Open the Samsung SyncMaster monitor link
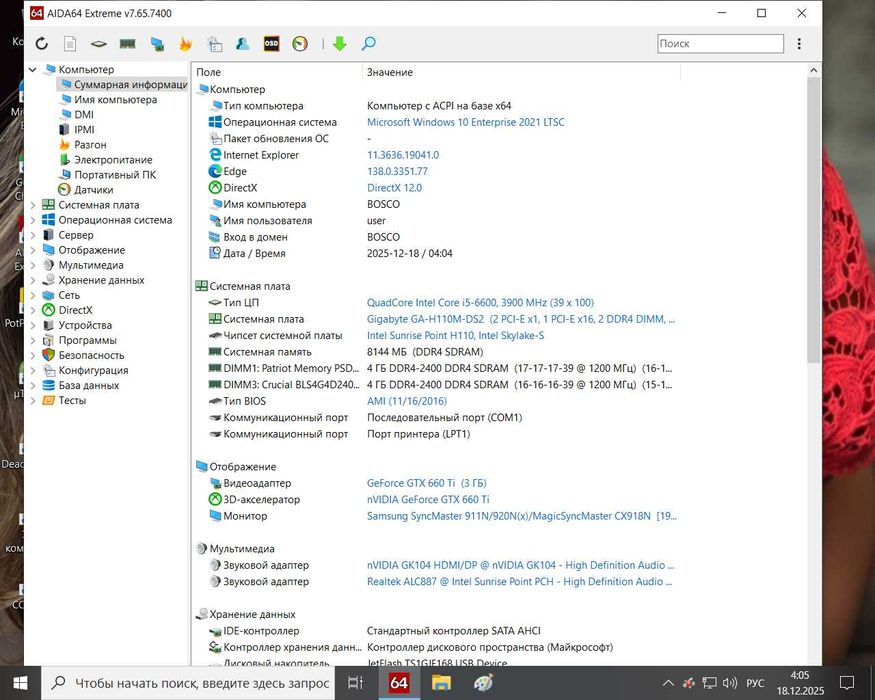The width and height of the screenshot is (875, 700). pyautogui.click(x=522, y=516)
